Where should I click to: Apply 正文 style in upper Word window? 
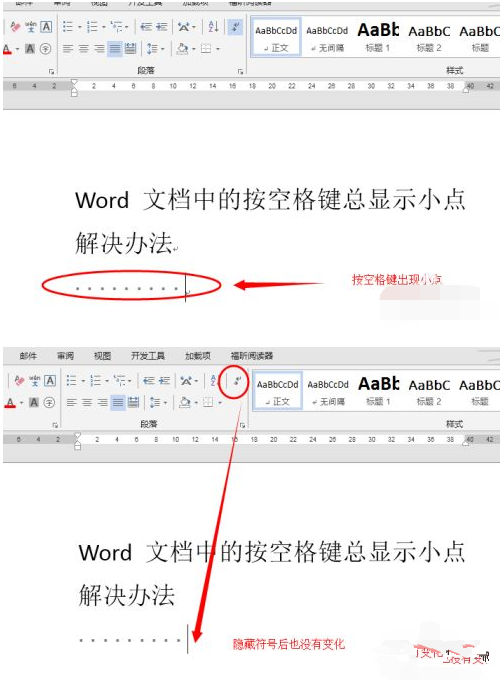pos(276,37)
